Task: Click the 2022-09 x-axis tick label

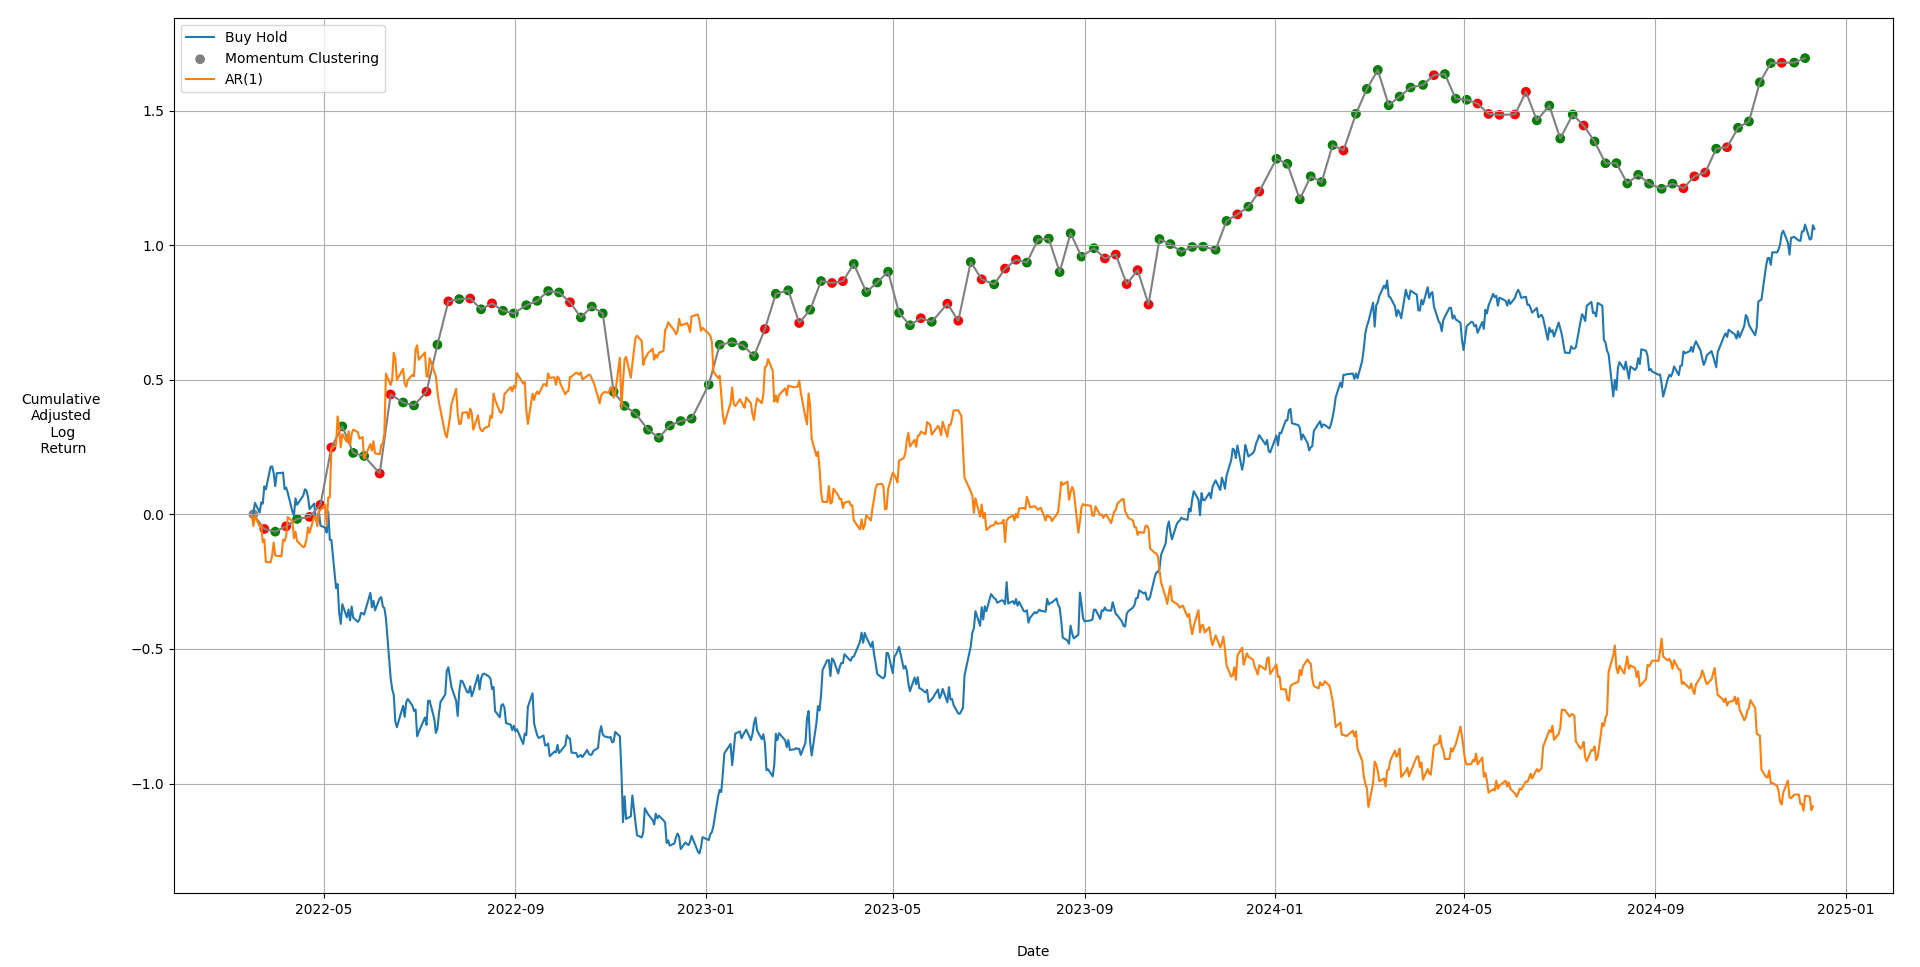Action: point(515,909)
